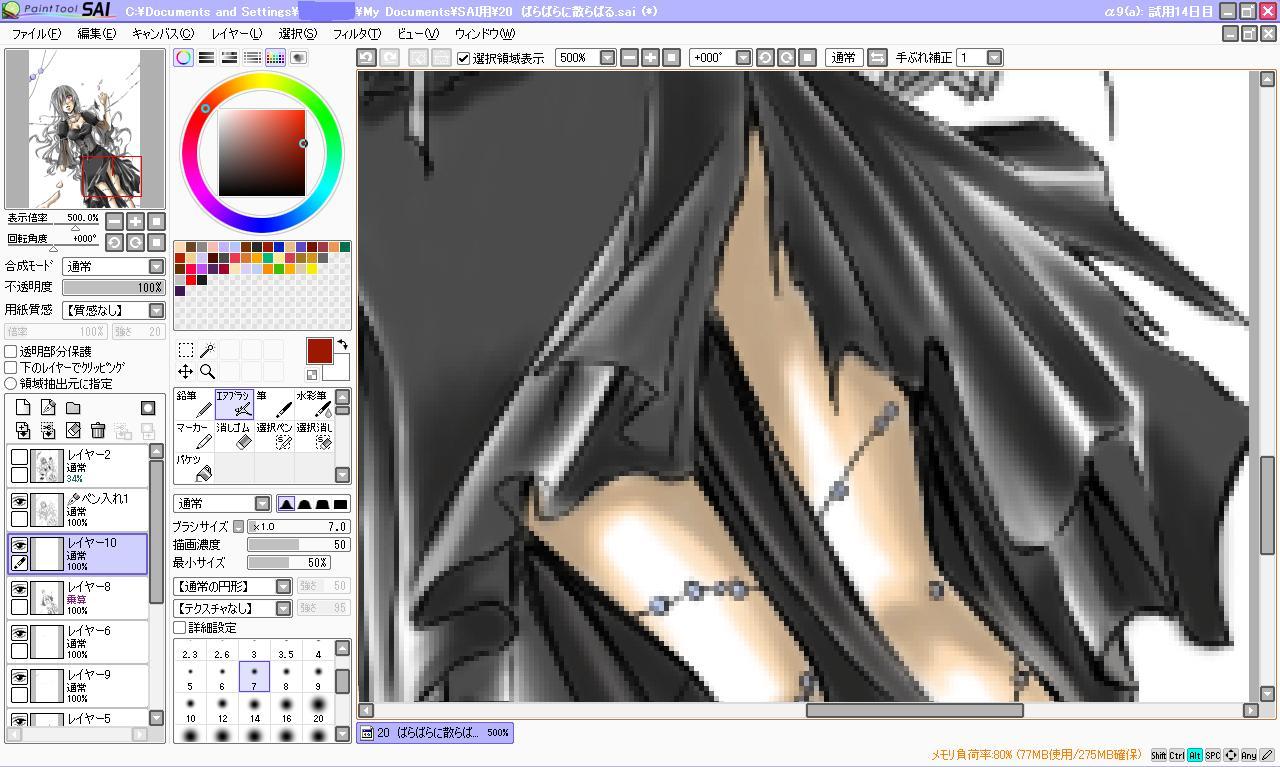Click the navigator preview thumbnail
This screenshot has width=1280, height=767.
point(85,128)
